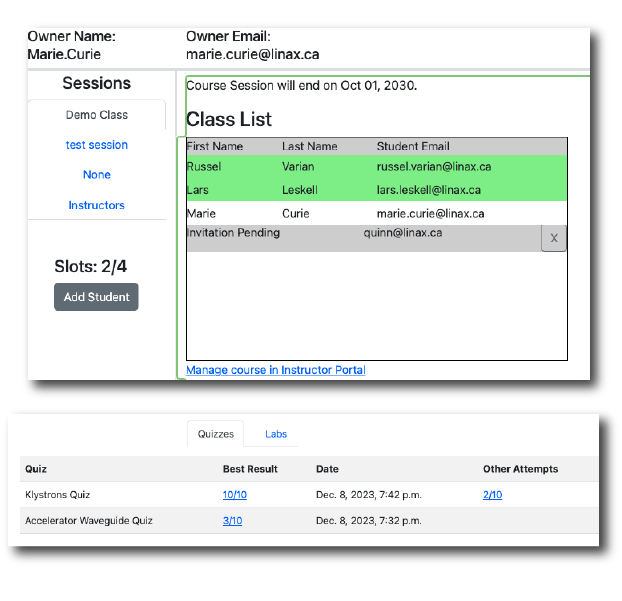Click the Last Name column header

310,147
